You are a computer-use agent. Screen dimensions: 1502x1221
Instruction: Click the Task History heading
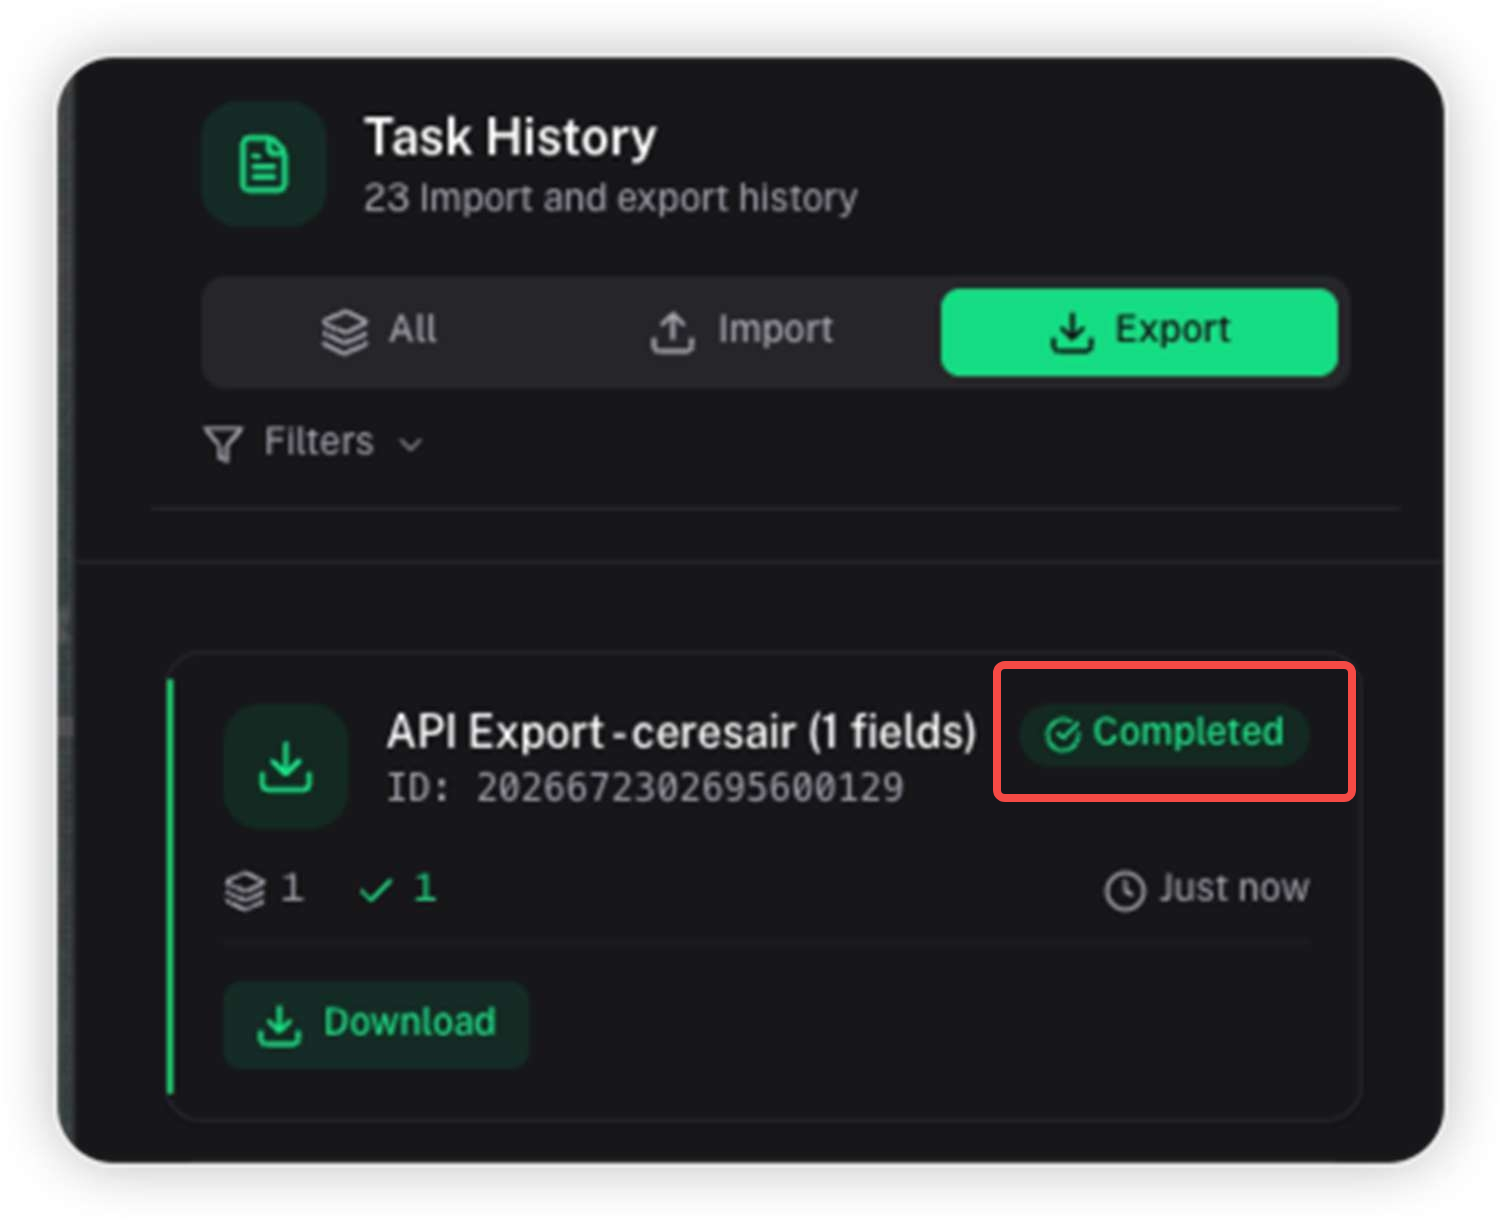tap(510, 137)
